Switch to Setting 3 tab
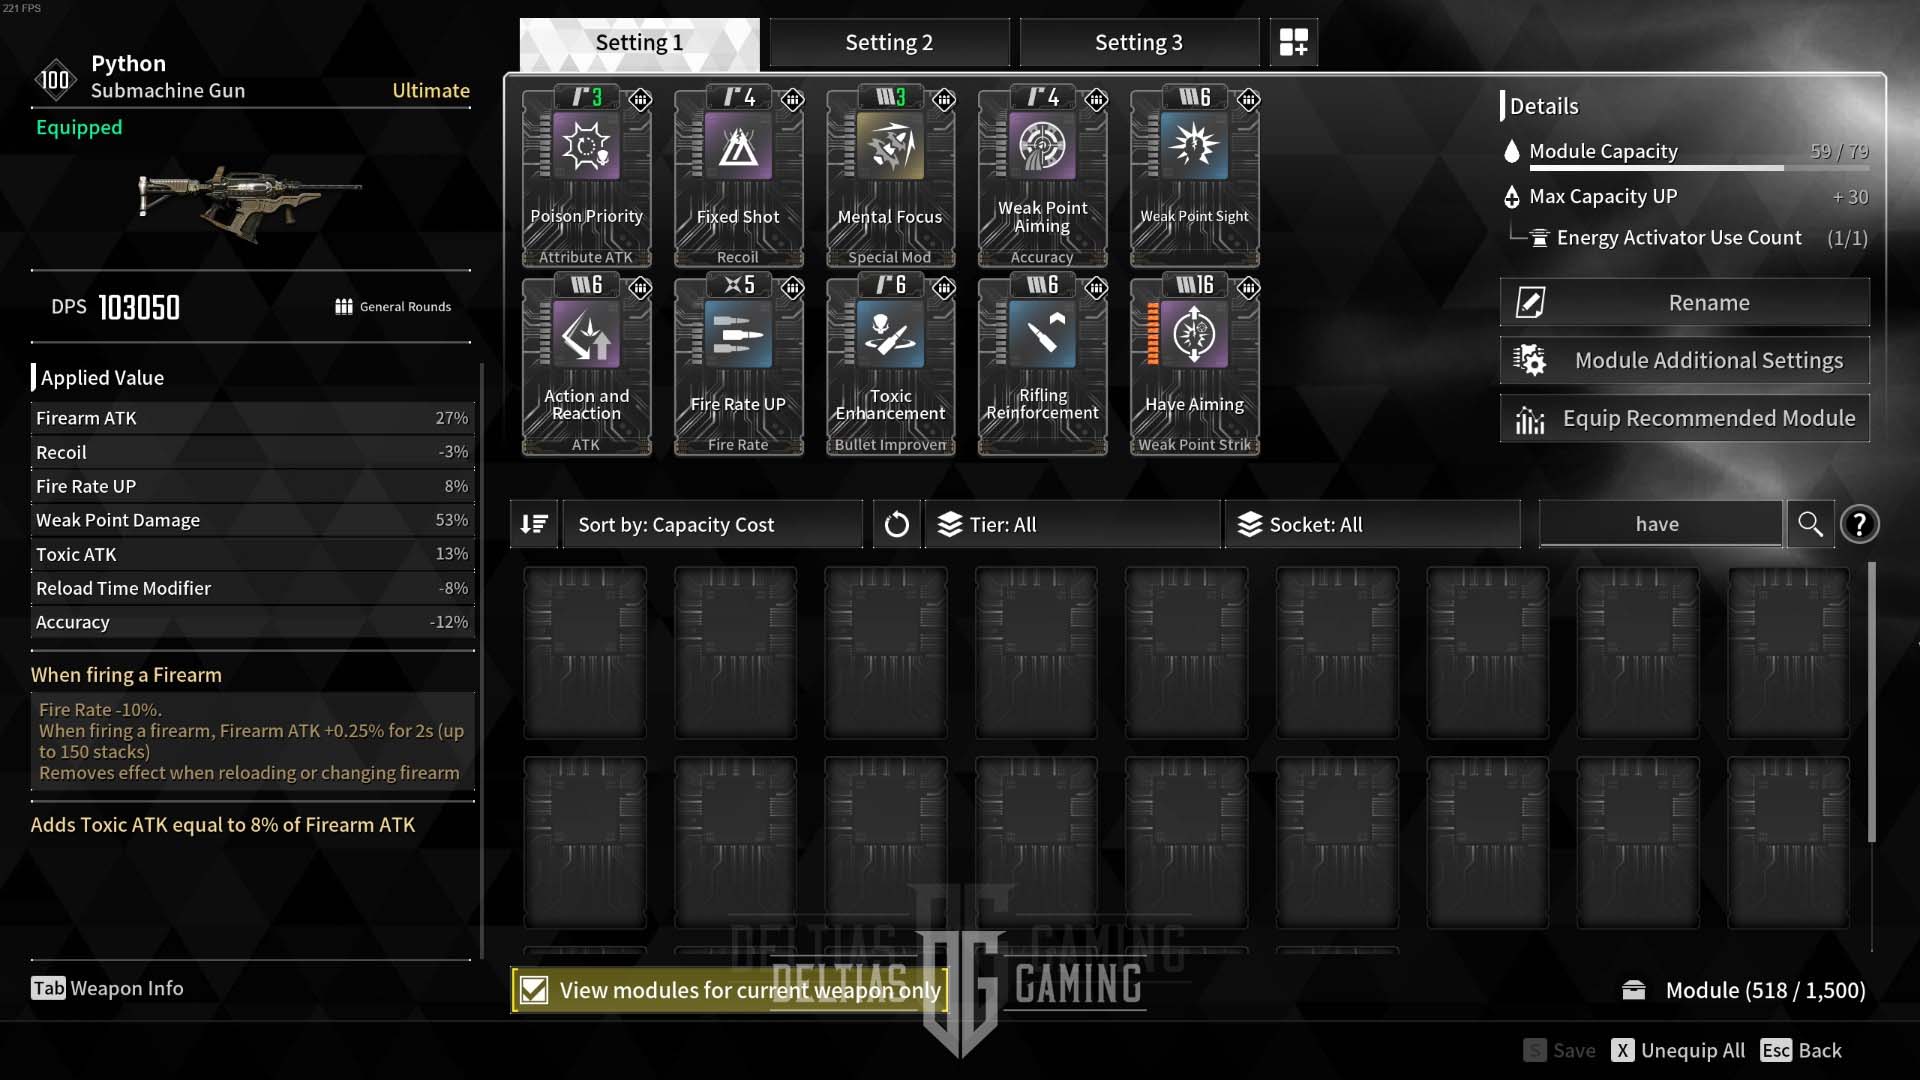 tap(1139, 42)
